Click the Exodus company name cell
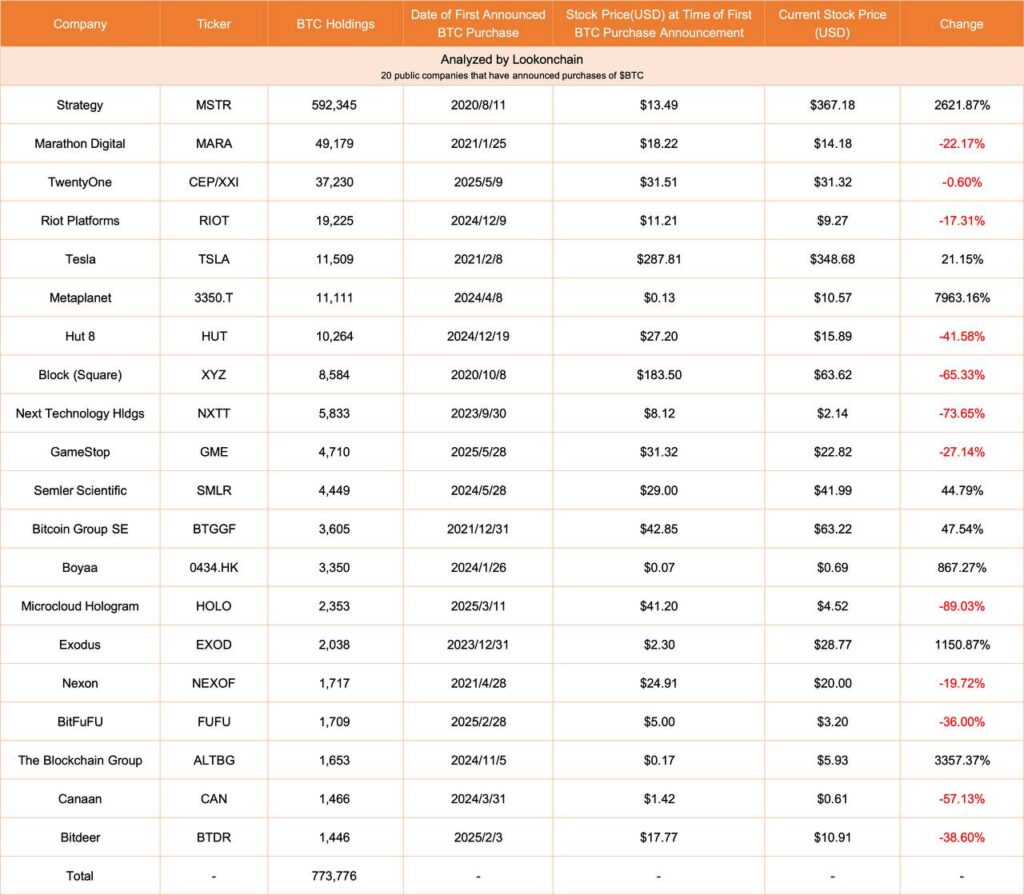This screenshot has width=1024, height=895. click(x=80, y=645)
